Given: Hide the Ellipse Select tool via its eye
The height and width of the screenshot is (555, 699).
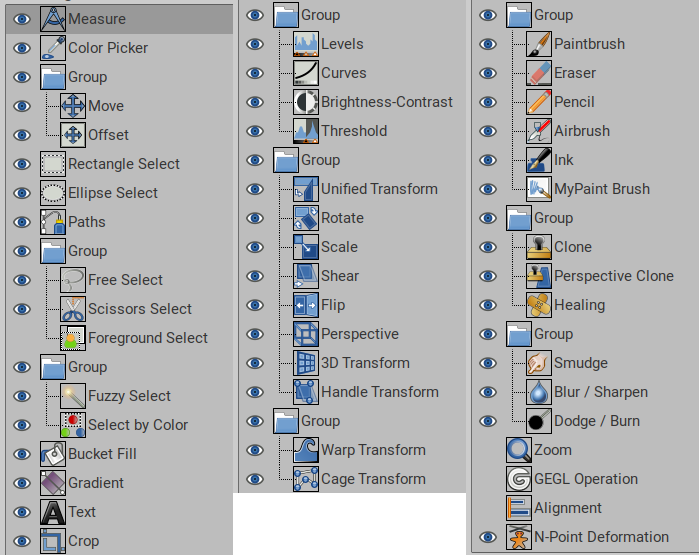Looking at the screenshot, I should 22,193.
